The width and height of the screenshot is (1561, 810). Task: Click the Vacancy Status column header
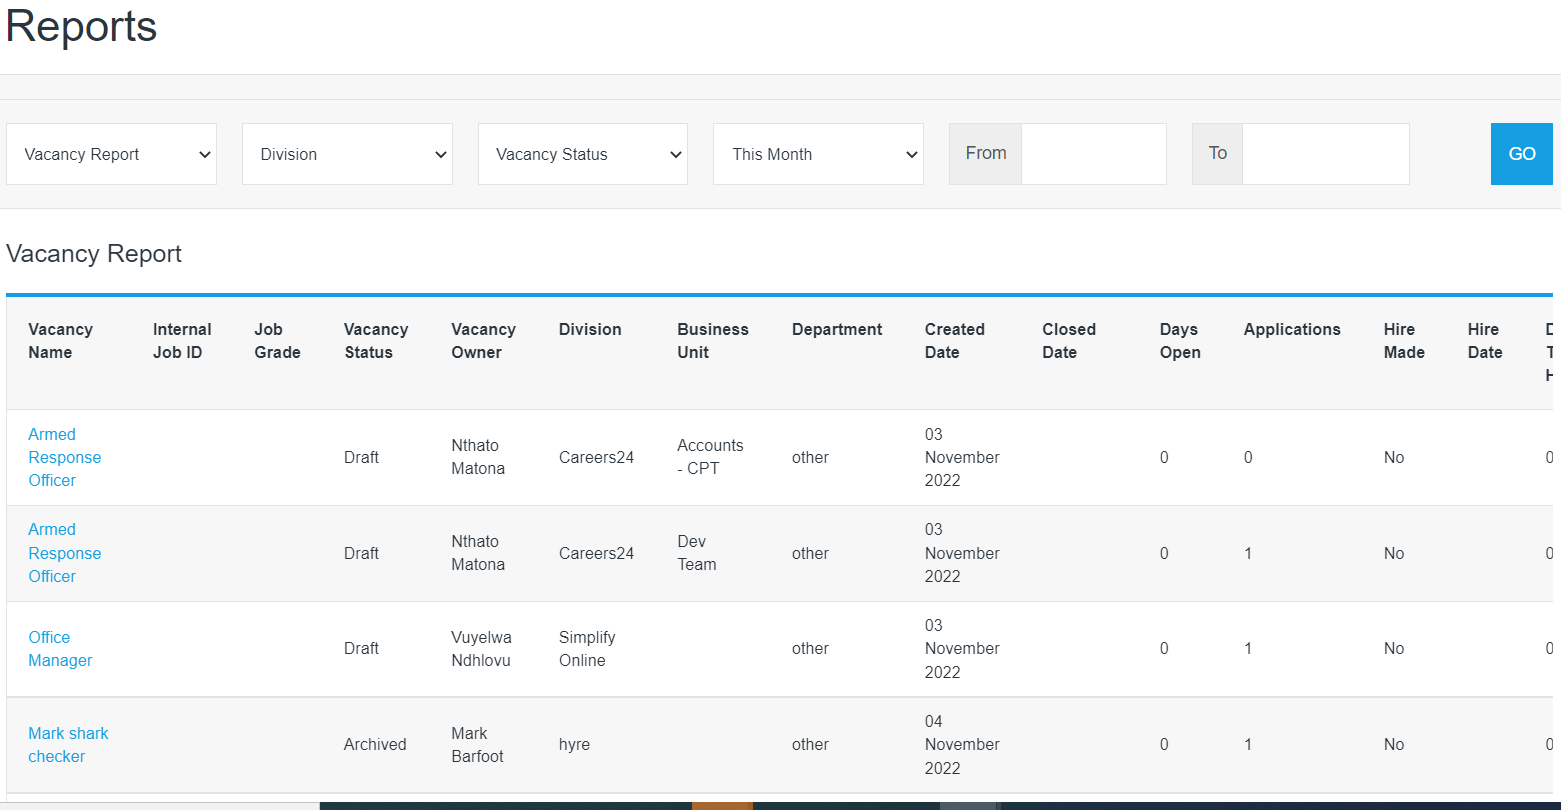(376, 341)
